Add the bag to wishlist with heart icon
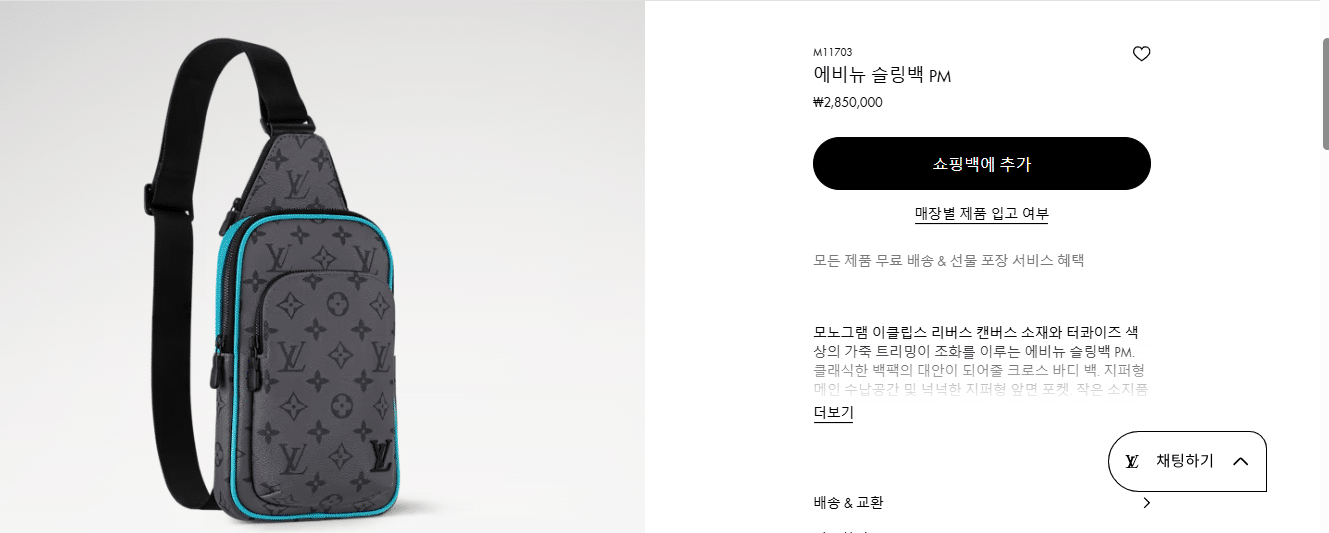The height and width of the screenshot is (533, 1329). (1141, 54)
